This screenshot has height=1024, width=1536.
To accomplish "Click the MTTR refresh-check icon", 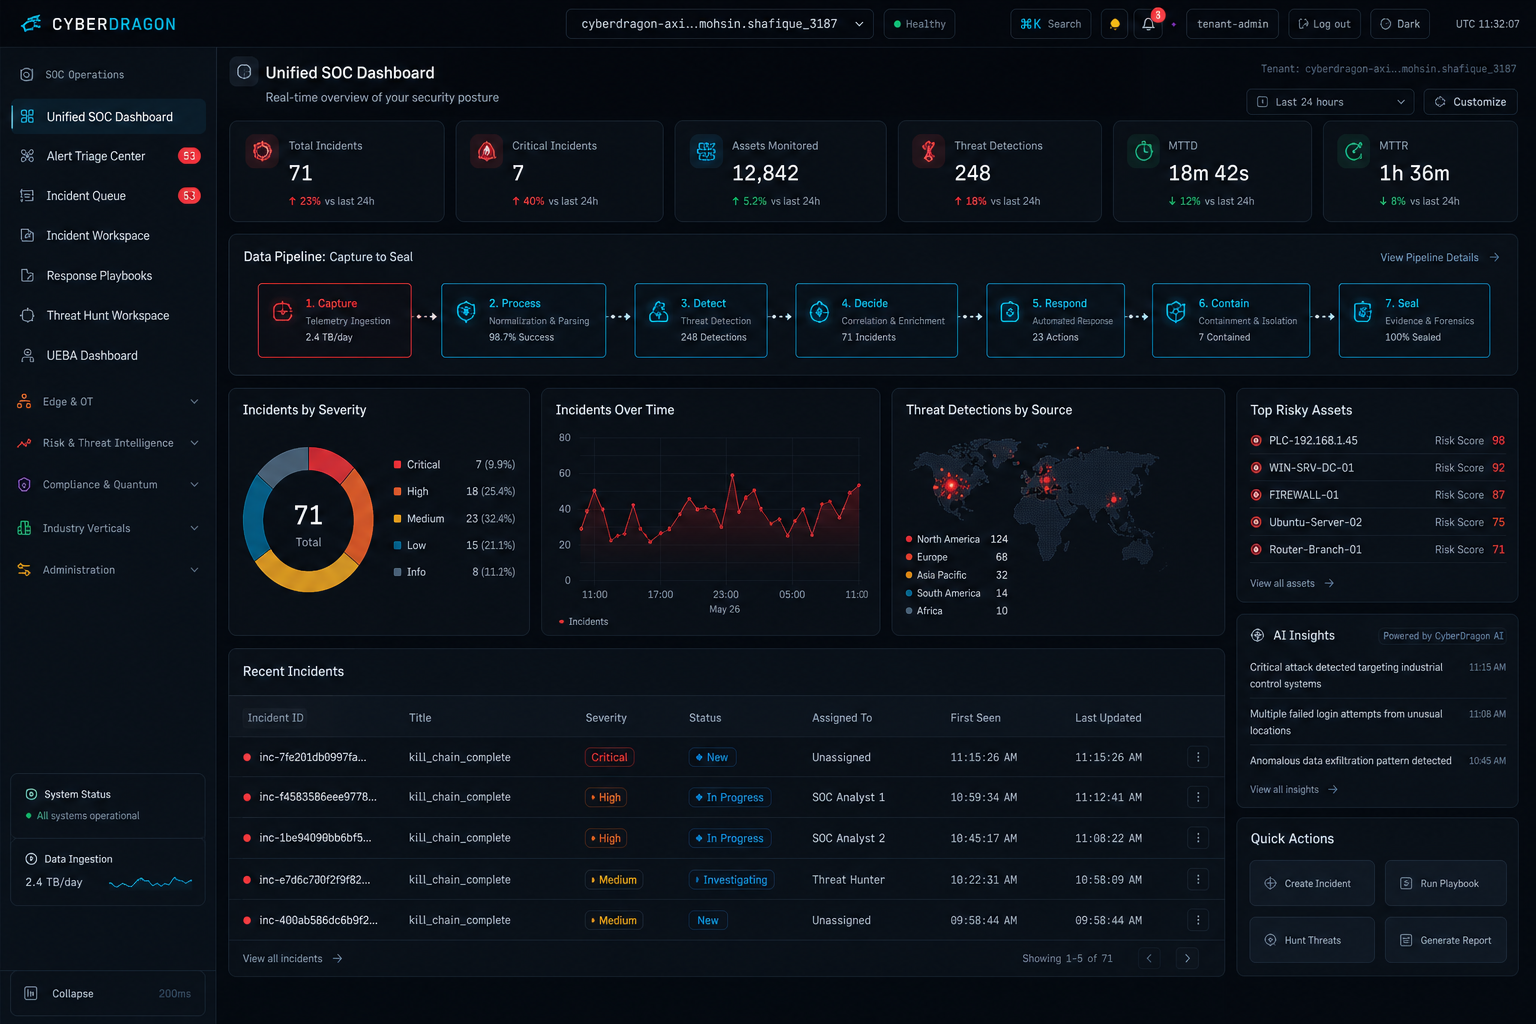I will tap(1354, 151).
